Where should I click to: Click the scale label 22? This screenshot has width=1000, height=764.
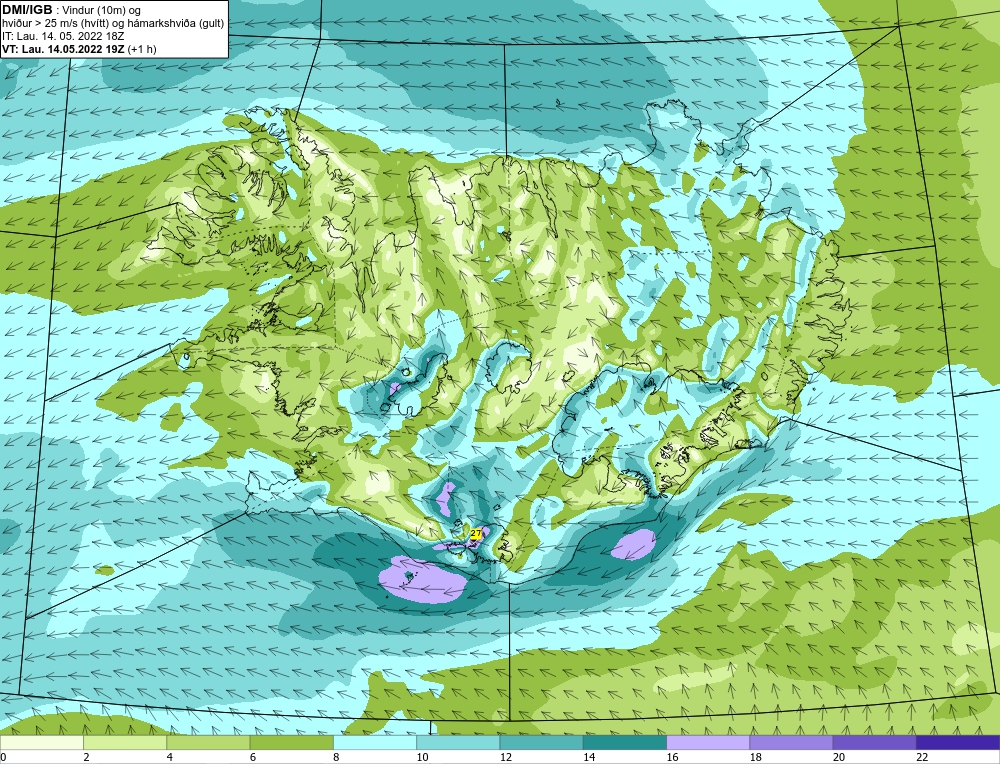point(922,757)
